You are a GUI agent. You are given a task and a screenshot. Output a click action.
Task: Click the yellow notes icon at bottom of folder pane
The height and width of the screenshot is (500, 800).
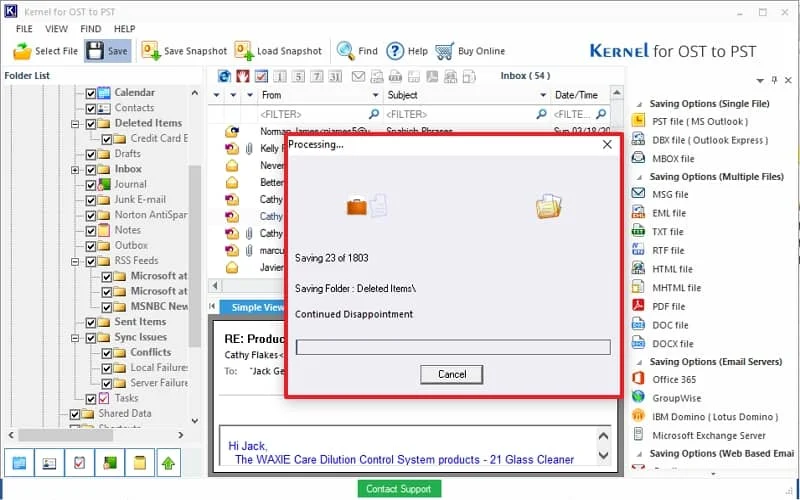tap(139, 463)
